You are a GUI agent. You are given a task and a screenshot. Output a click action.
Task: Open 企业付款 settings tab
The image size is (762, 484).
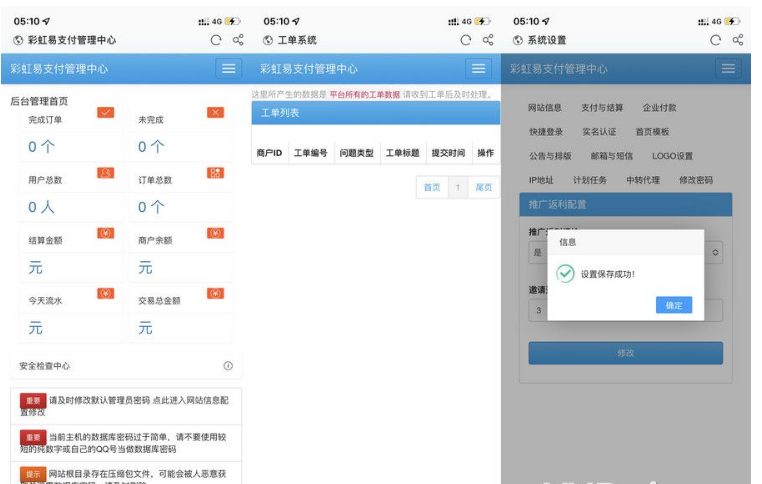tap(659, 108)
